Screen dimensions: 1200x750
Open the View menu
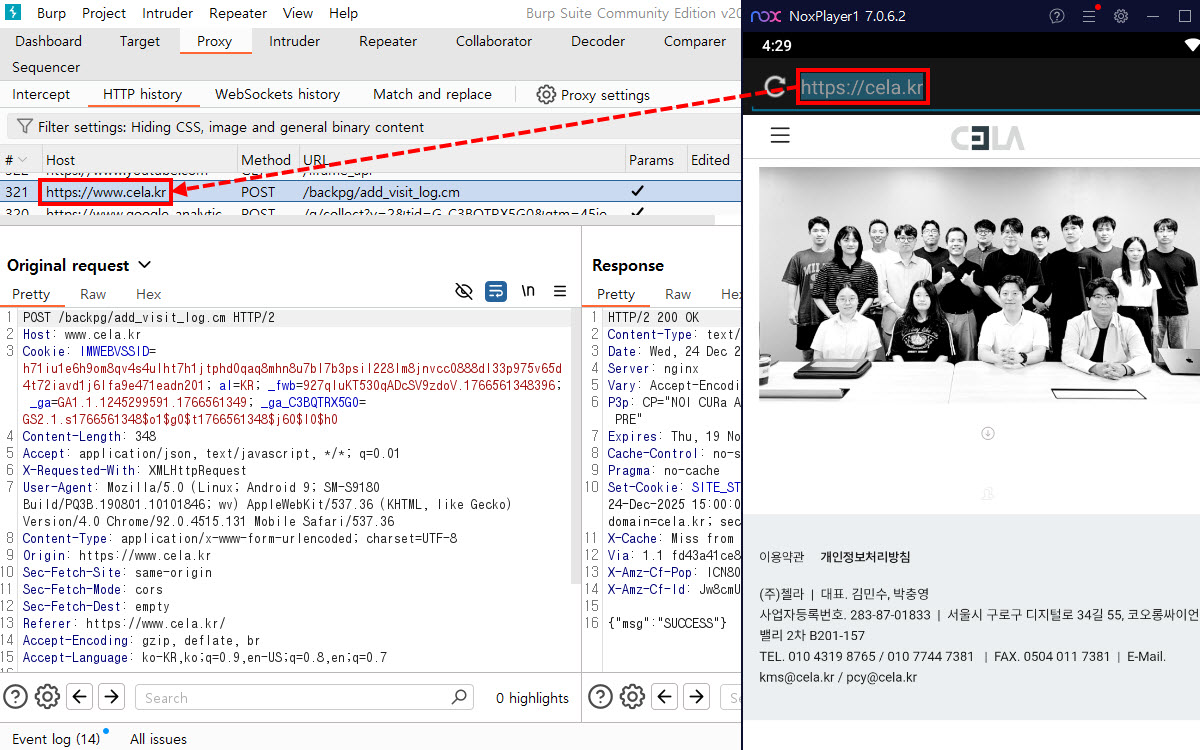coord(298,14)
